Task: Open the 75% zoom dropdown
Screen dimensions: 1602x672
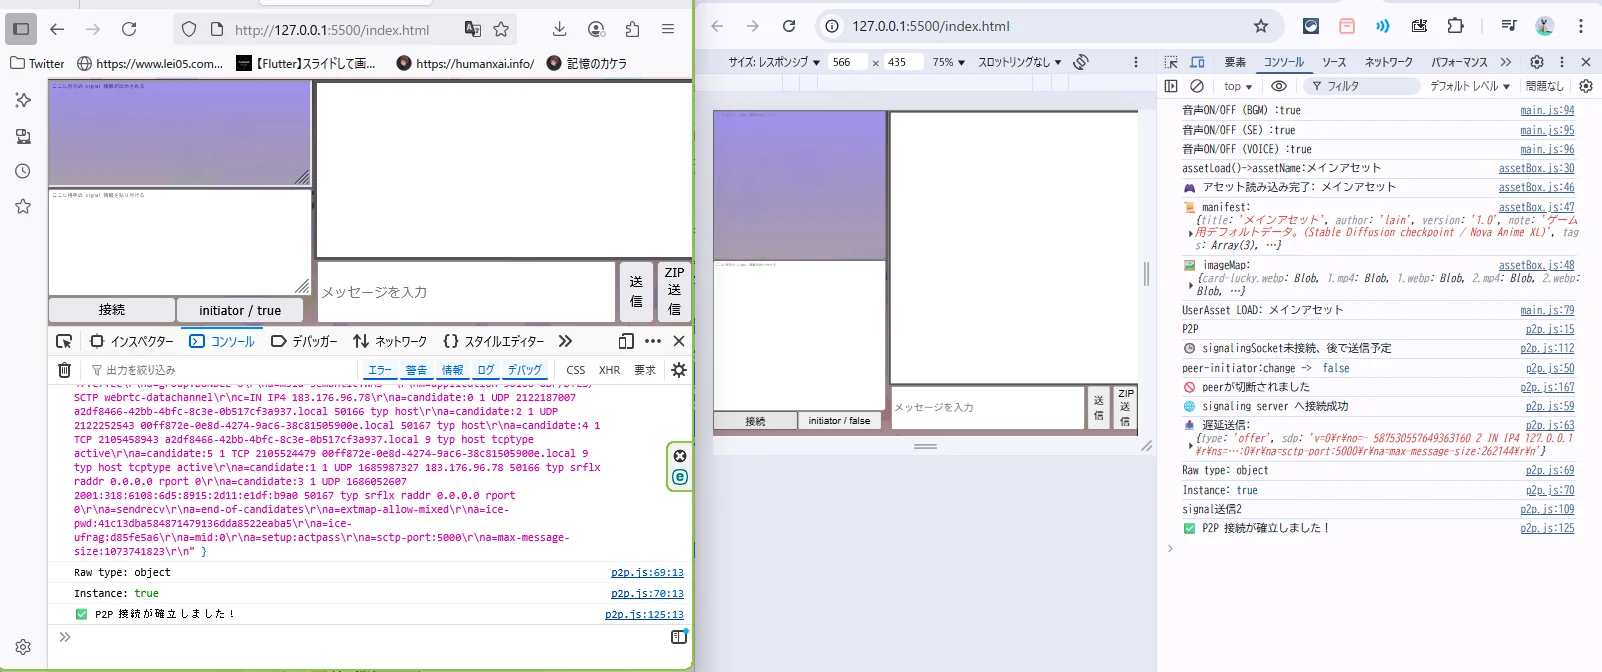Action: (948, 62)
